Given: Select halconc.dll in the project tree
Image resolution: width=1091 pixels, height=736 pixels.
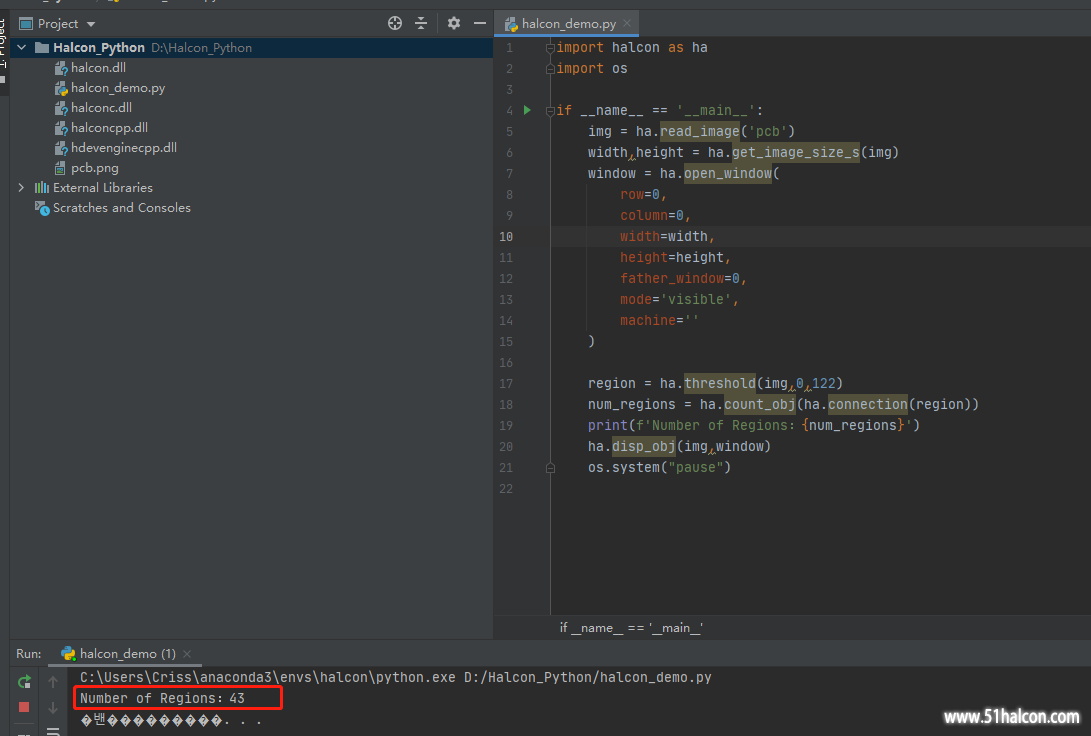Looking at the screenshot, I should tap(101, 108).
